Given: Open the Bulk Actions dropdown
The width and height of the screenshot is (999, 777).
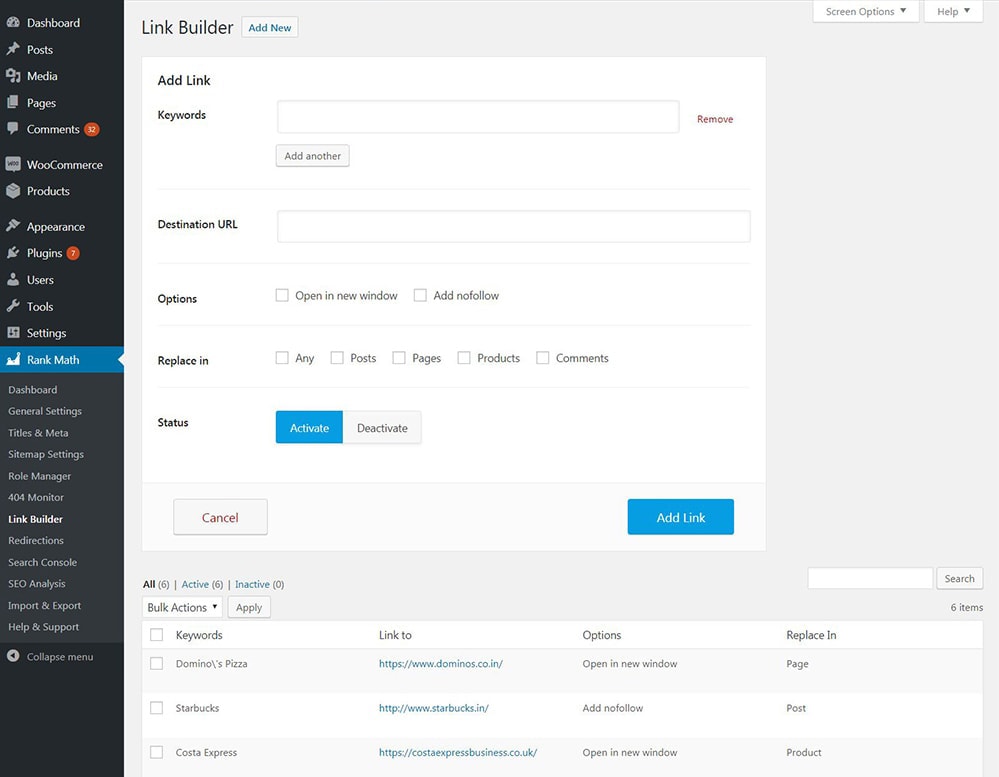Looking at the screenshot, I should point(181,607).
